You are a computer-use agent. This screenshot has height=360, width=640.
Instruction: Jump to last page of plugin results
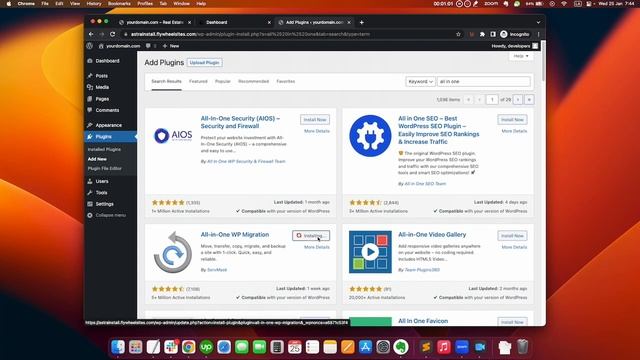click(529, 100)
